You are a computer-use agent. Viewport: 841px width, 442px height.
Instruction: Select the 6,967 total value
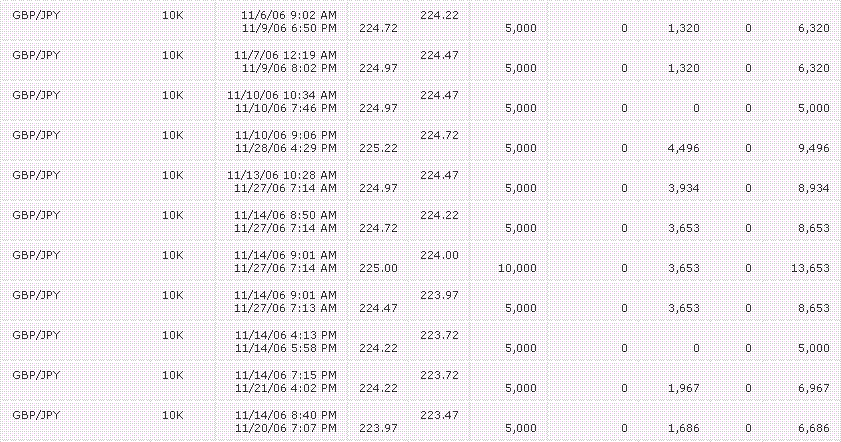[814, 388]
